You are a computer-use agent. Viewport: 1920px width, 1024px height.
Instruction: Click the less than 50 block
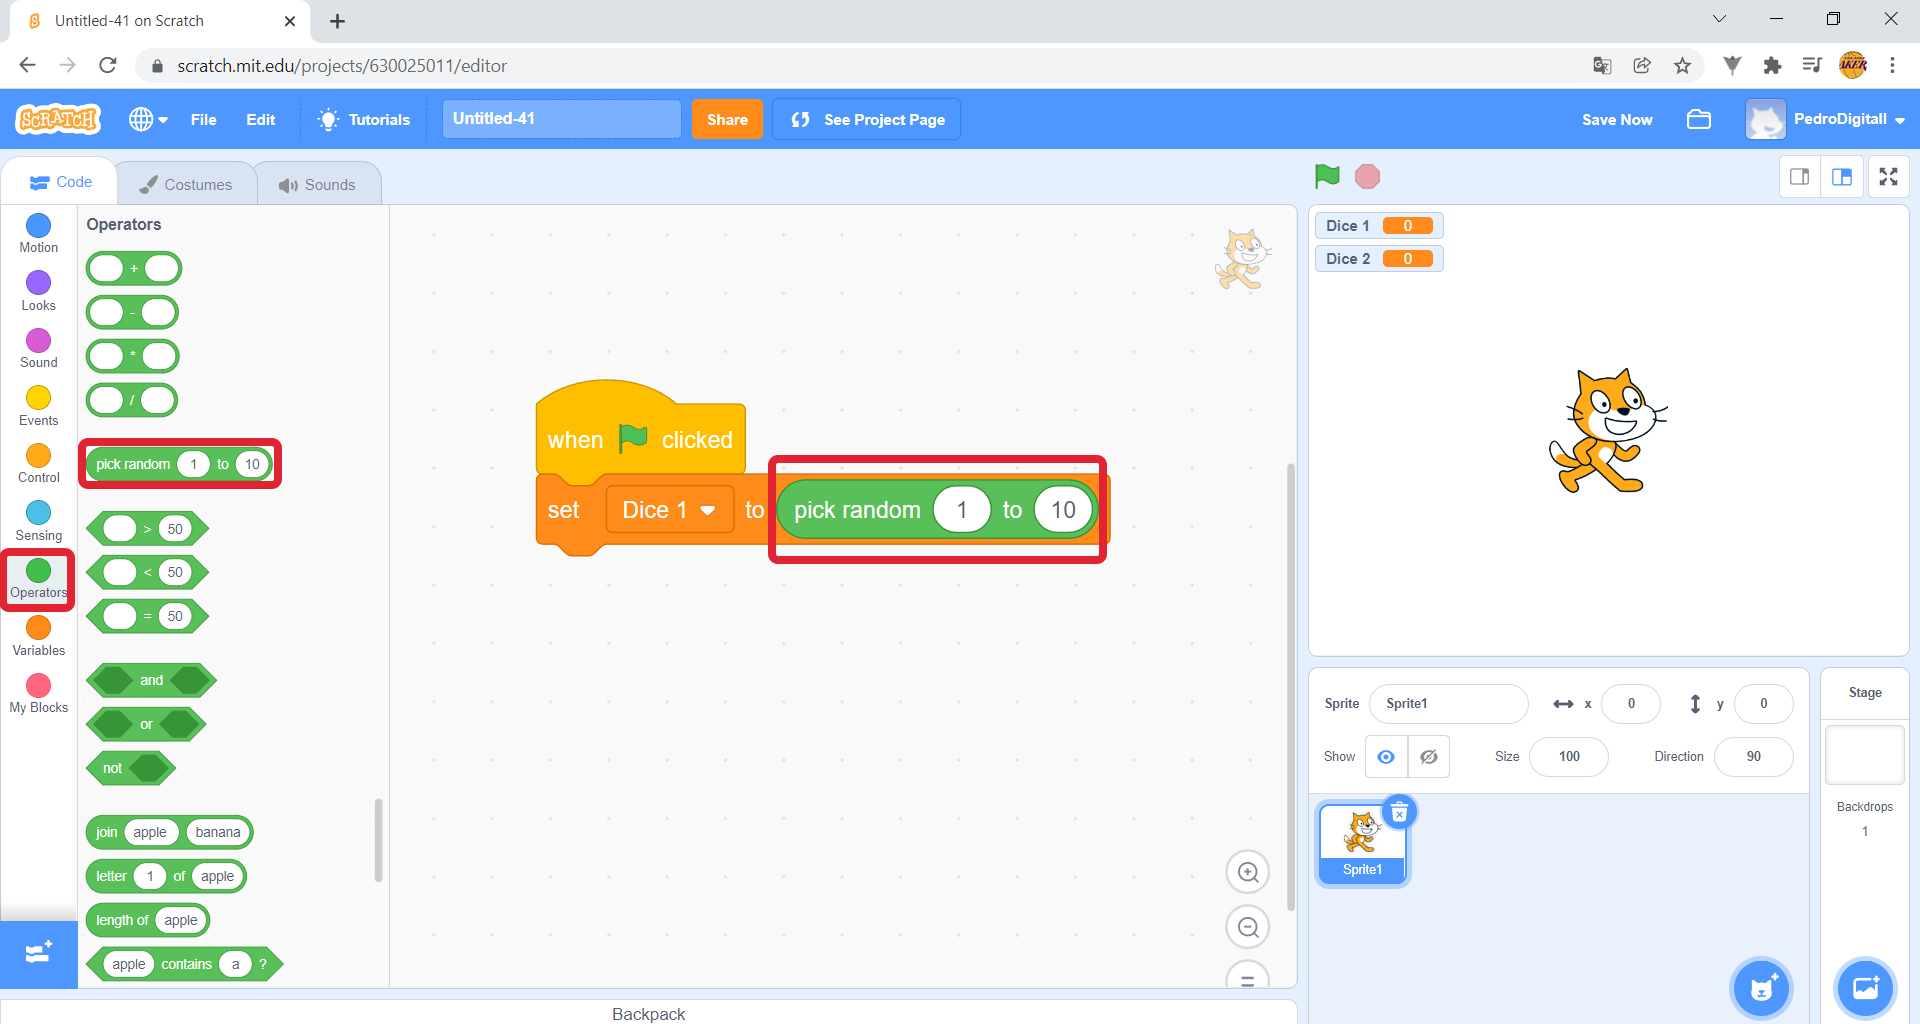click(148, 572)
